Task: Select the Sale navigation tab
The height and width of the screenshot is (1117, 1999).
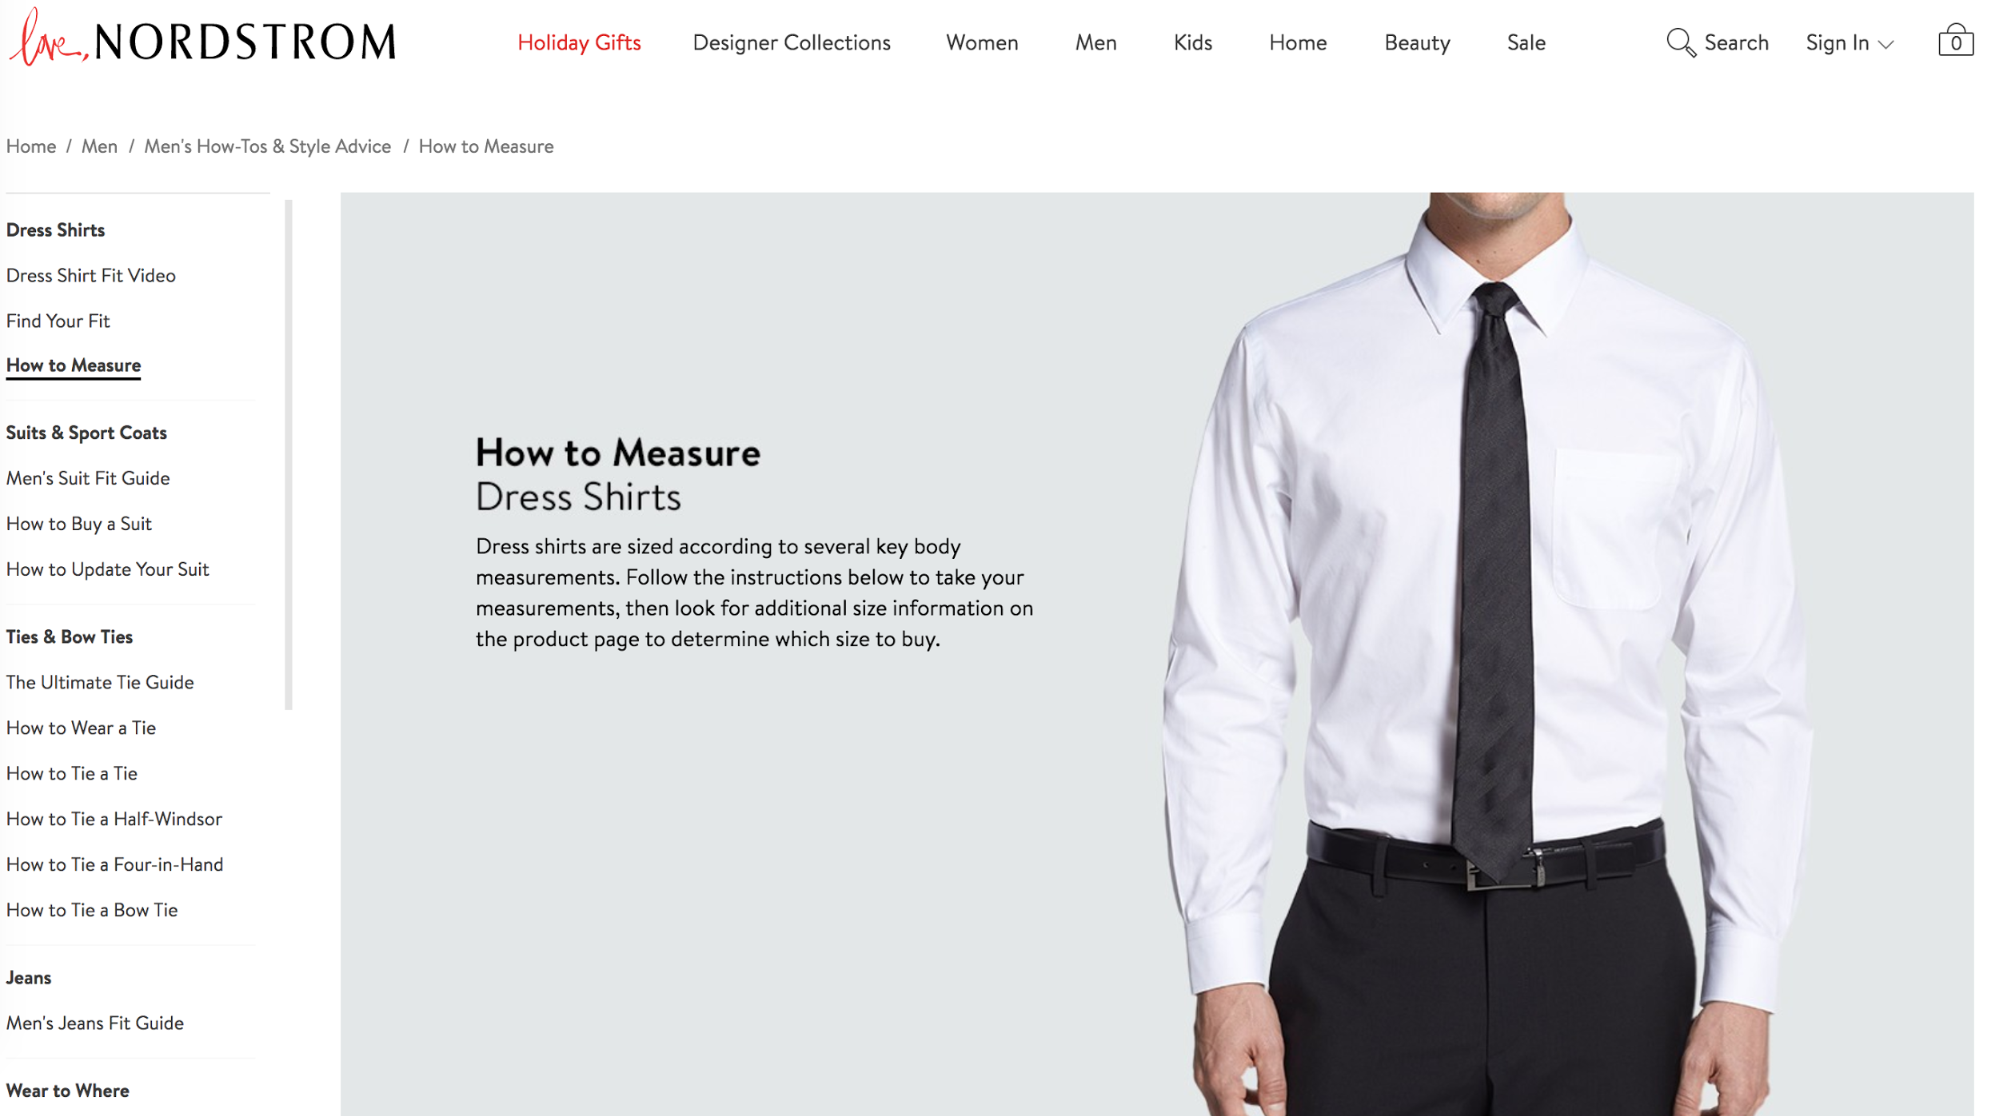Action: tap(1527, 43)
